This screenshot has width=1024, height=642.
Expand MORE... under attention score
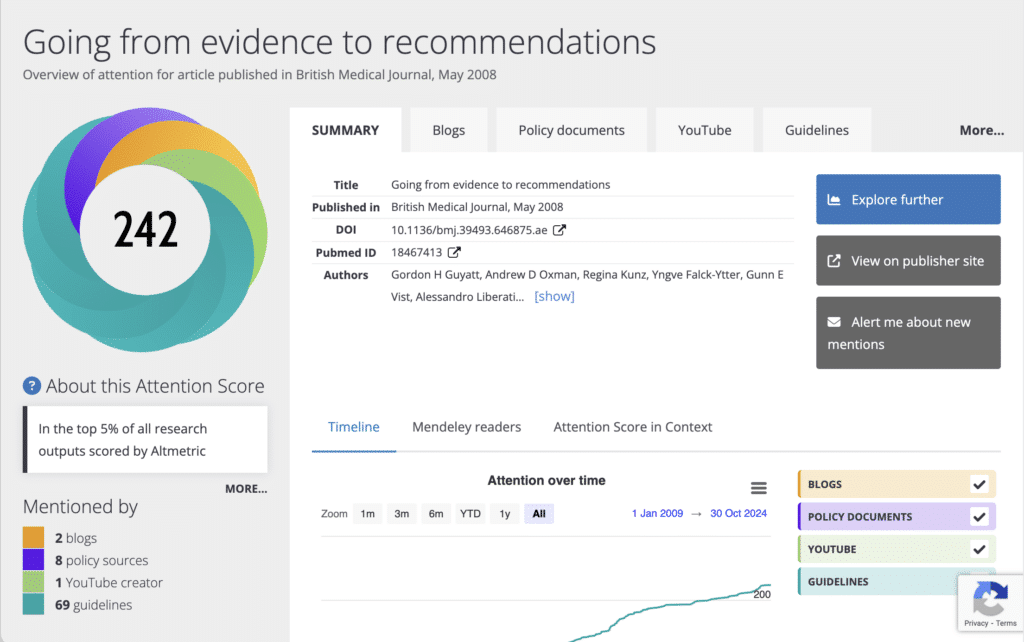[246, 489]
